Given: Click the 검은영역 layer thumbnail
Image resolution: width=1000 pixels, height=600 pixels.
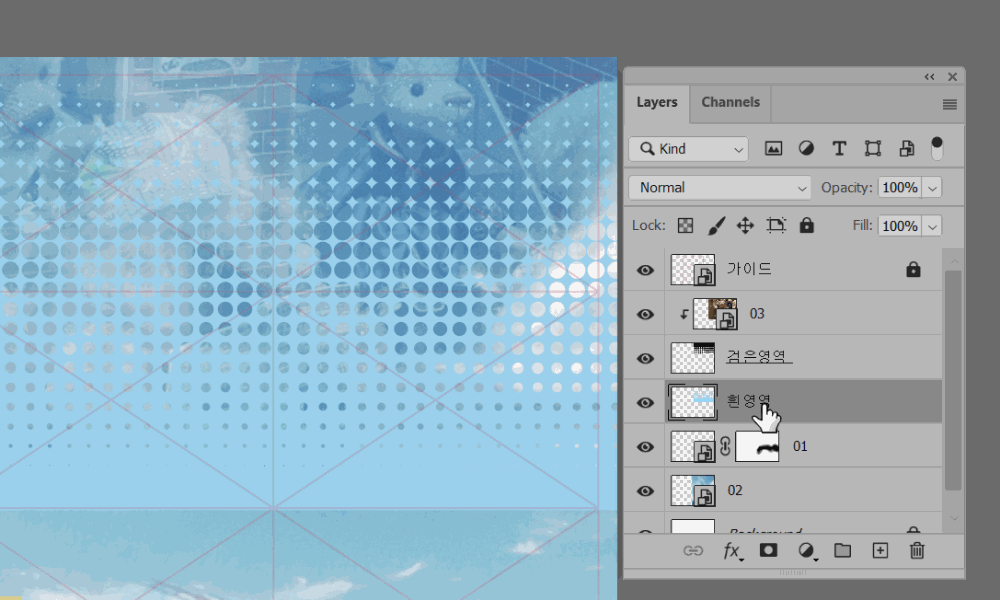Looking at the screenshot, I should click(693, 358).
